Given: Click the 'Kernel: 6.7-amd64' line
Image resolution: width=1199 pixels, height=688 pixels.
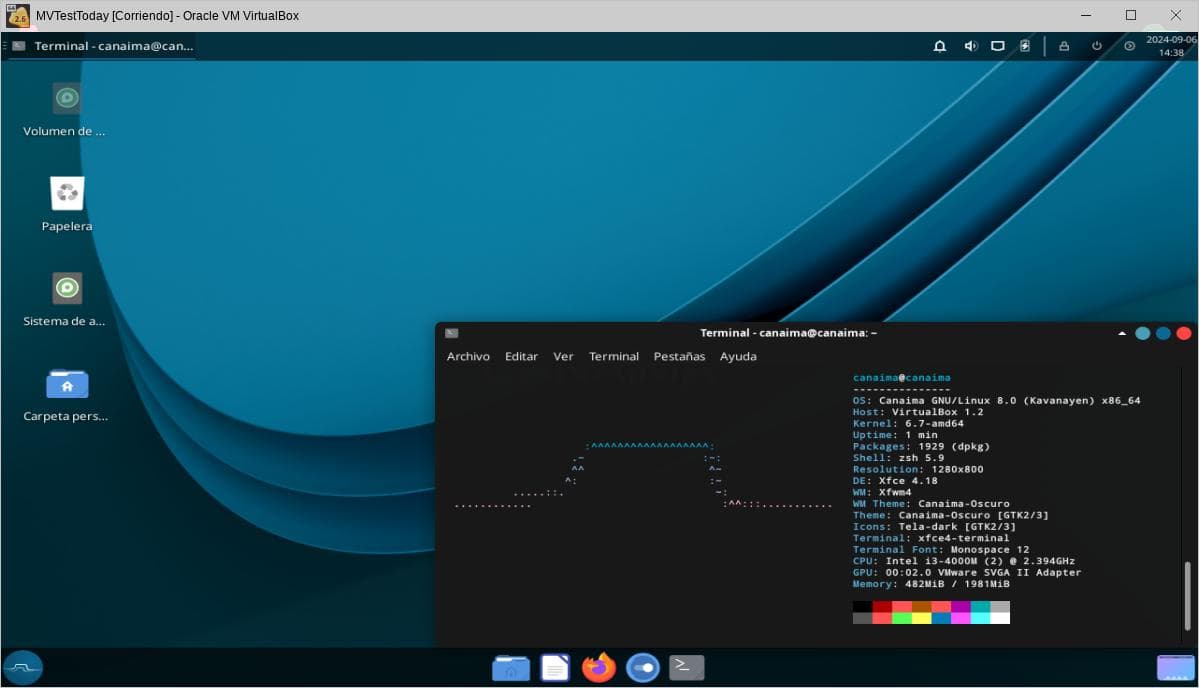Looking at the screenshot, I should pyautogui.click(x=908, y=424).
